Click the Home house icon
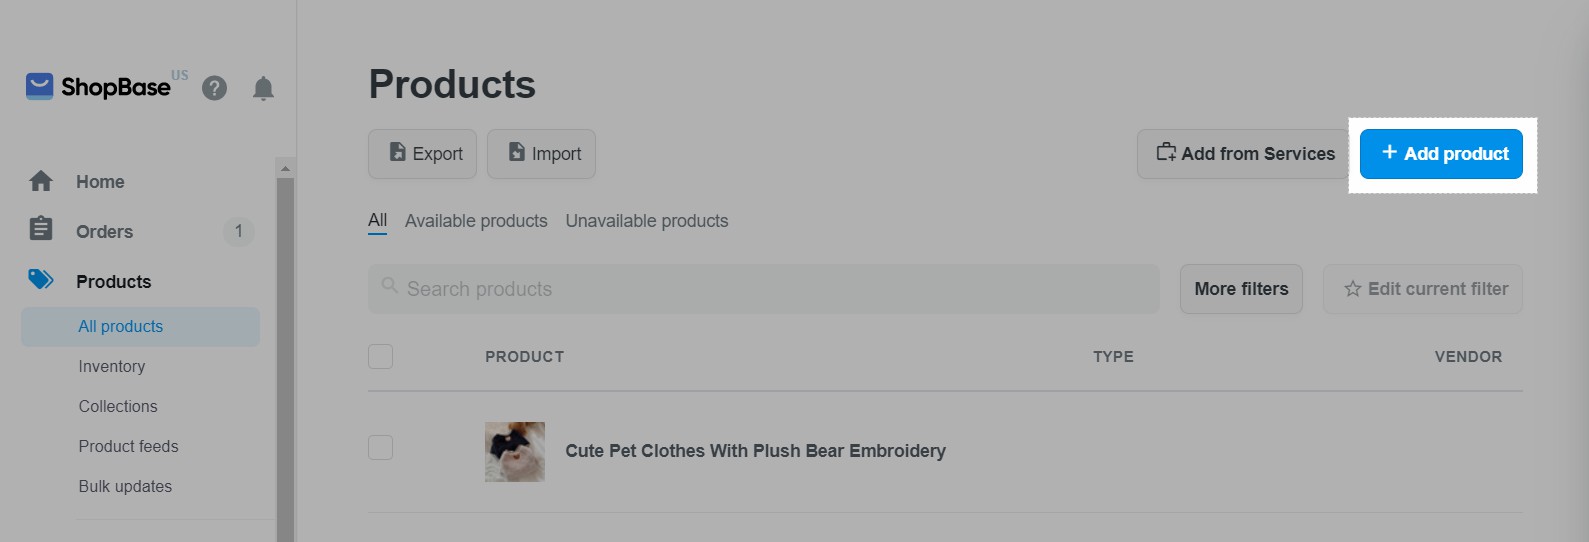The width and height of the screenshot is (1589, 542). 41,181
